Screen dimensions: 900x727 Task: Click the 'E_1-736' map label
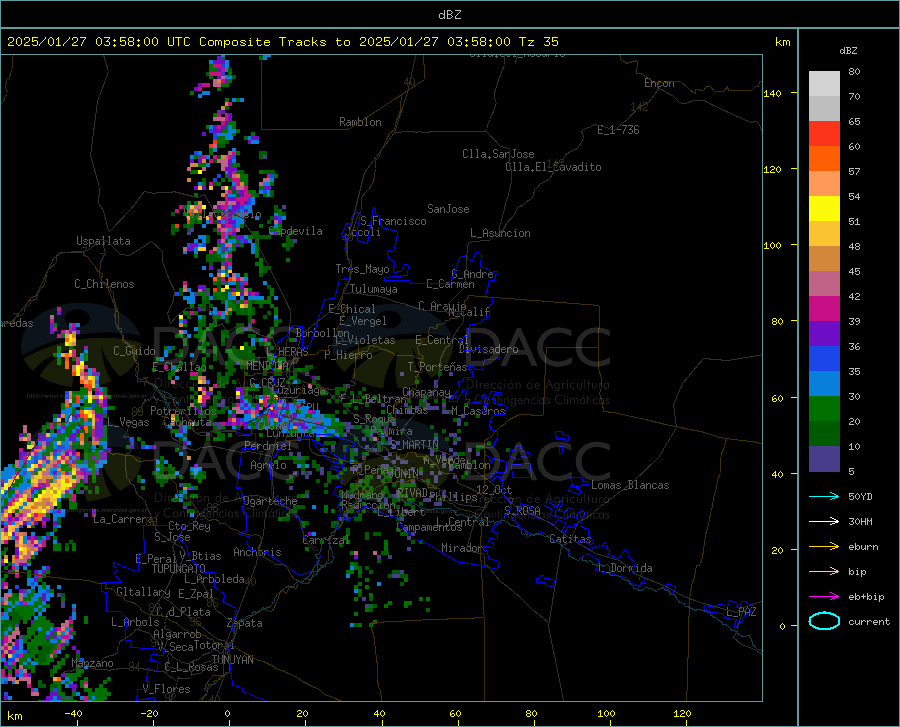tap(618, 130)
